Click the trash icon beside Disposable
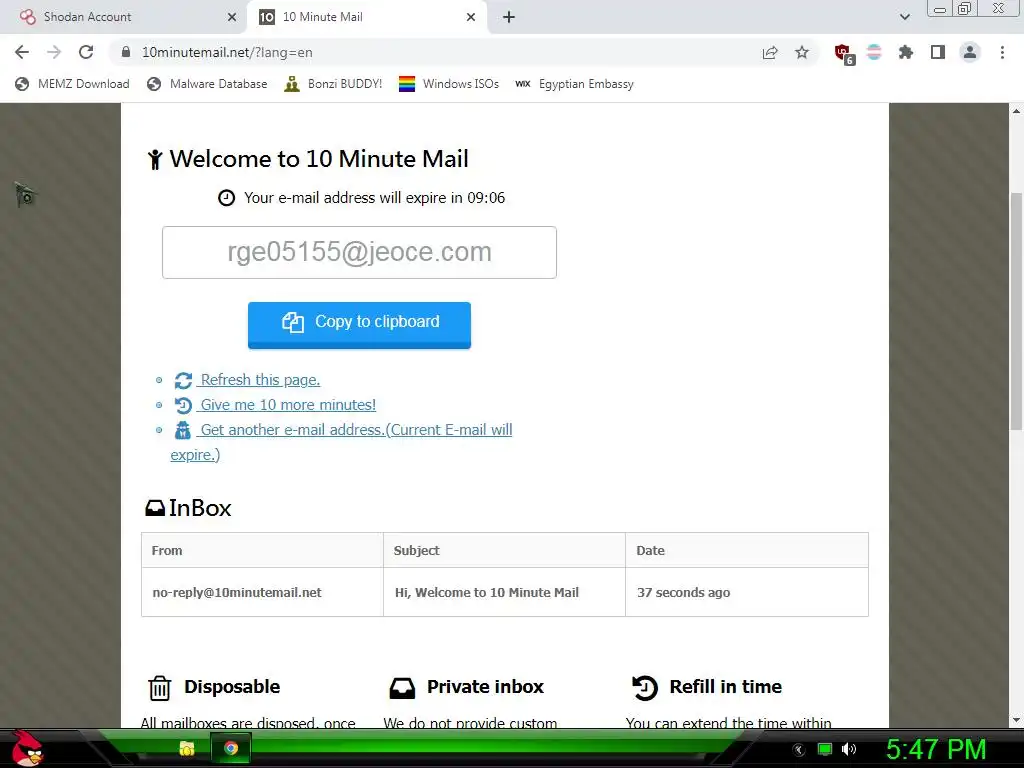Viewport: 1024px width, 768px height. coord(159,688)
